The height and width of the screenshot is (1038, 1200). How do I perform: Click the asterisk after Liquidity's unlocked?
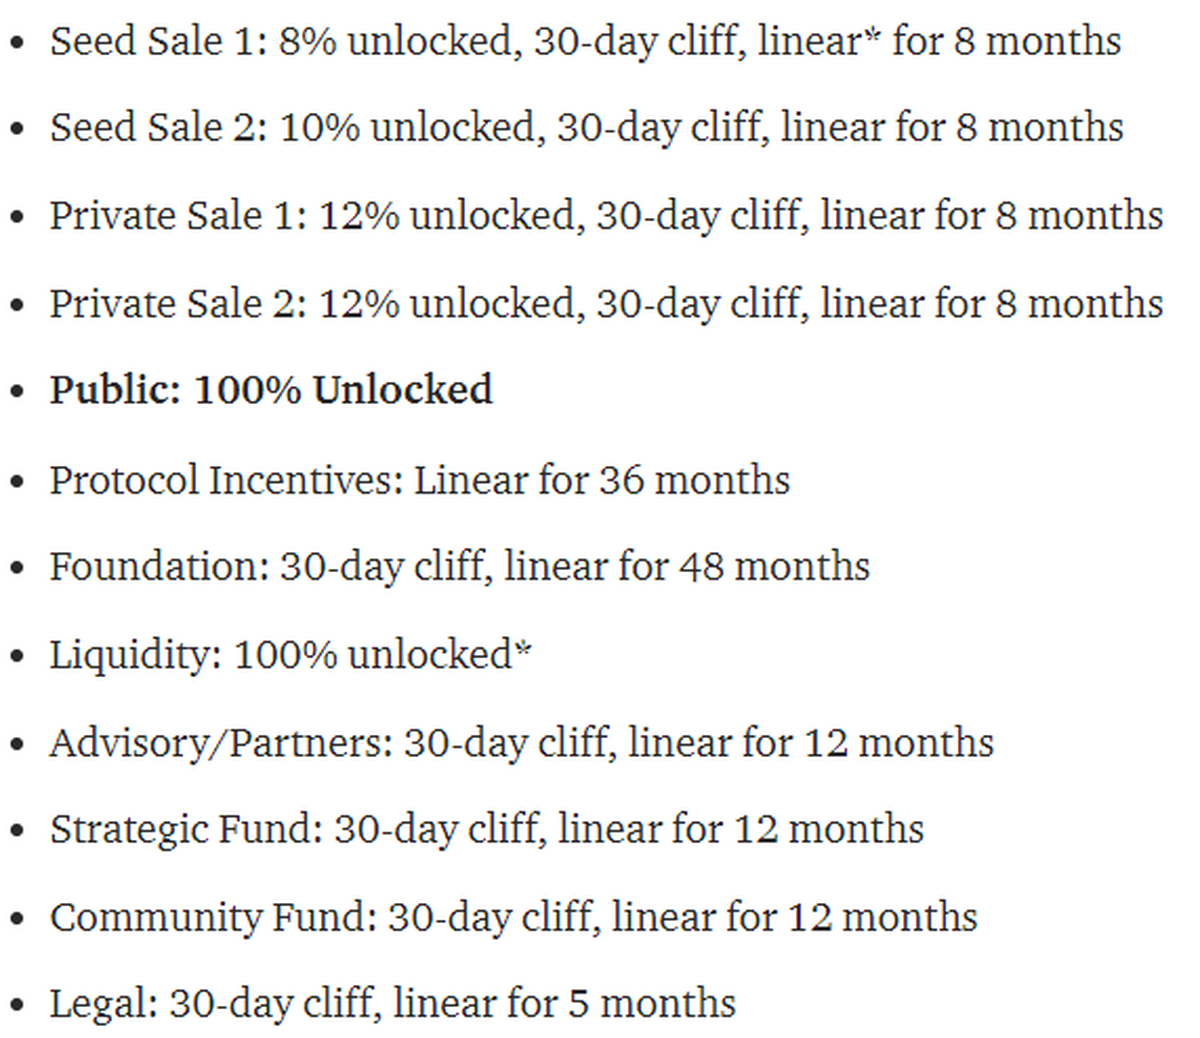click(522, 649)
